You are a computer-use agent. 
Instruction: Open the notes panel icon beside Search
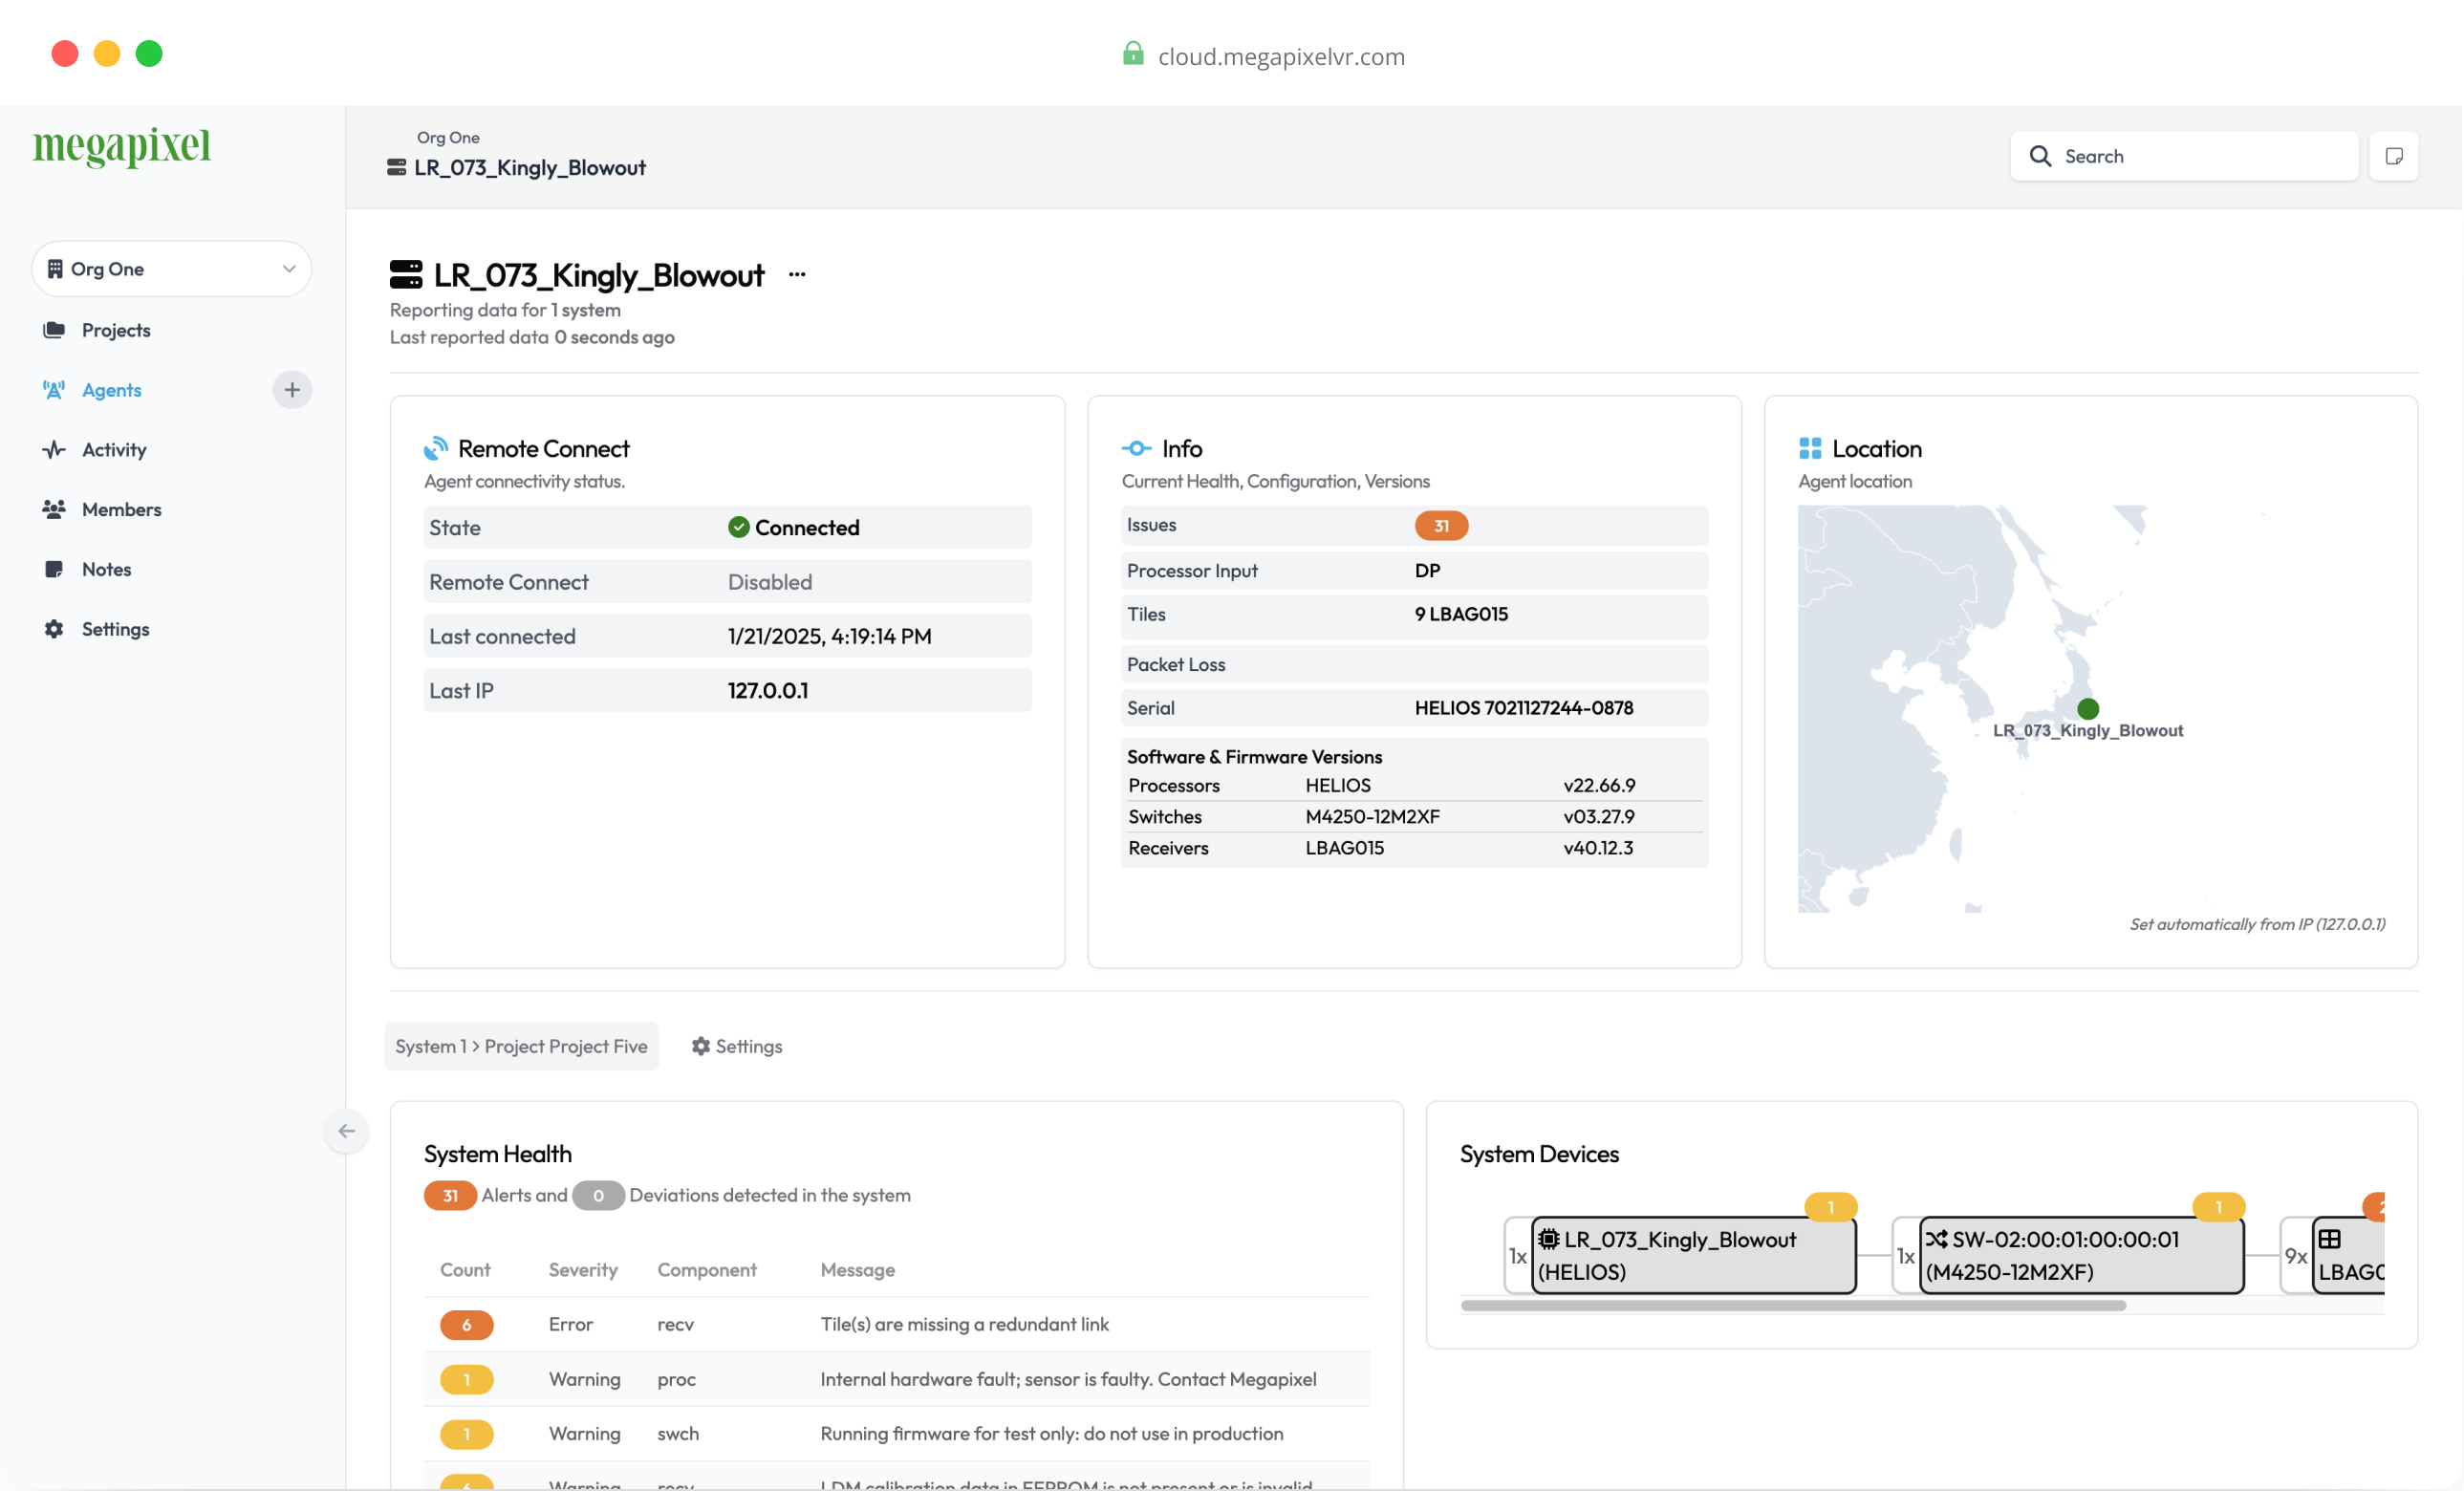coord(2394,156)
